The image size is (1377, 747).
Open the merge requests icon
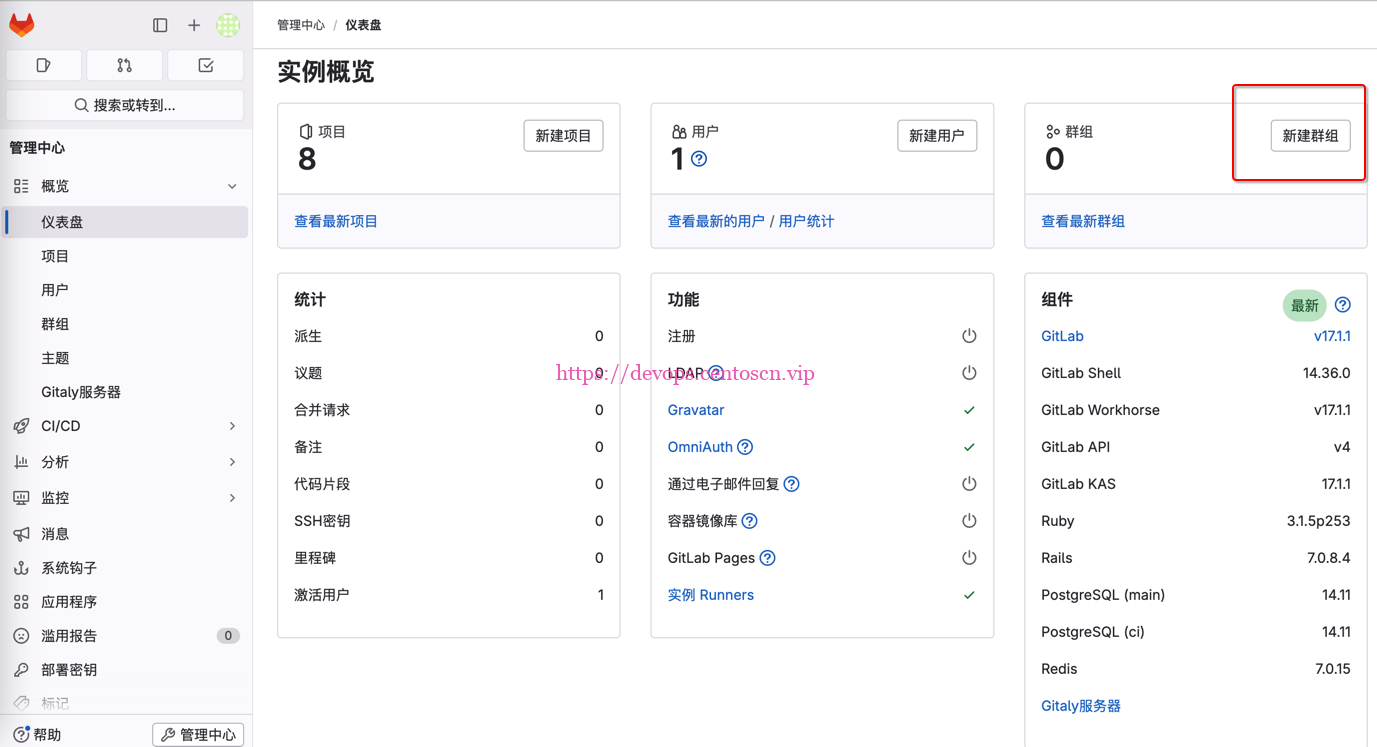point(124,65)
